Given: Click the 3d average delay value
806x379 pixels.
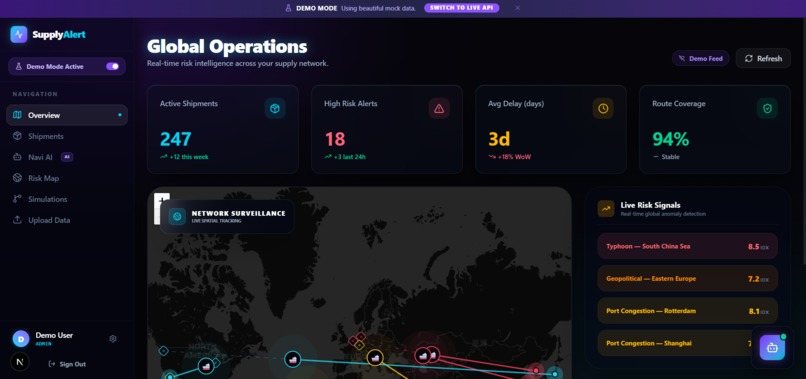Looking at the screenshot, I should (499, 139).
